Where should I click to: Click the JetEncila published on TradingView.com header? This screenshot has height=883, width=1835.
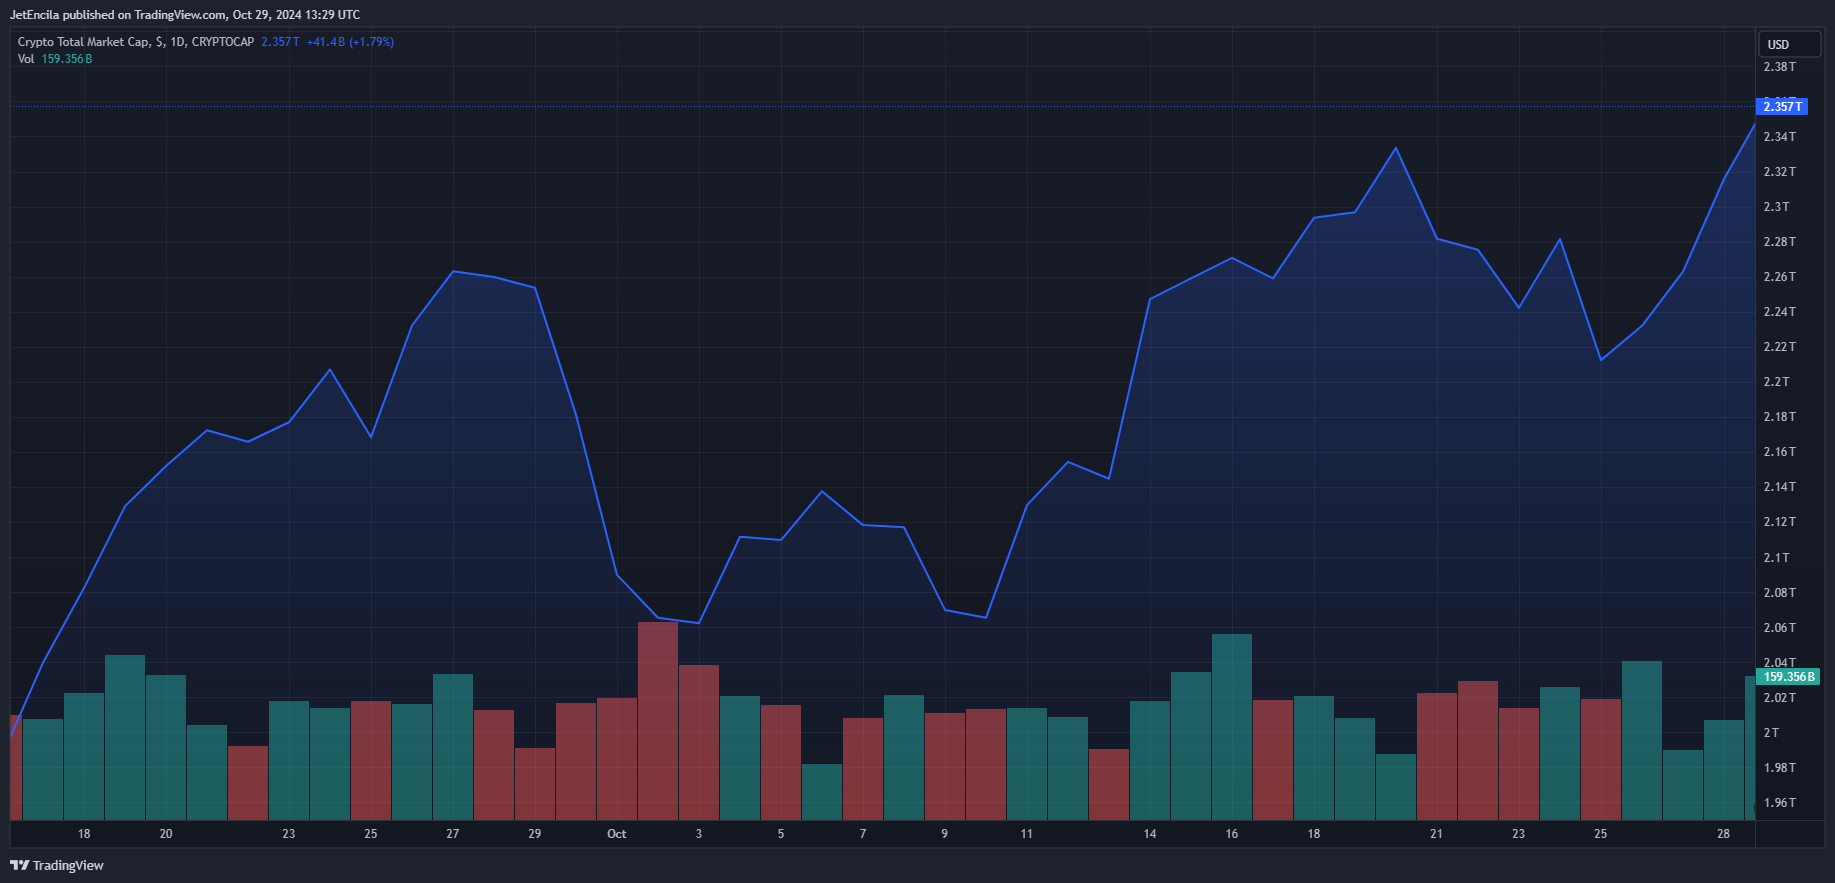point(185,15)
